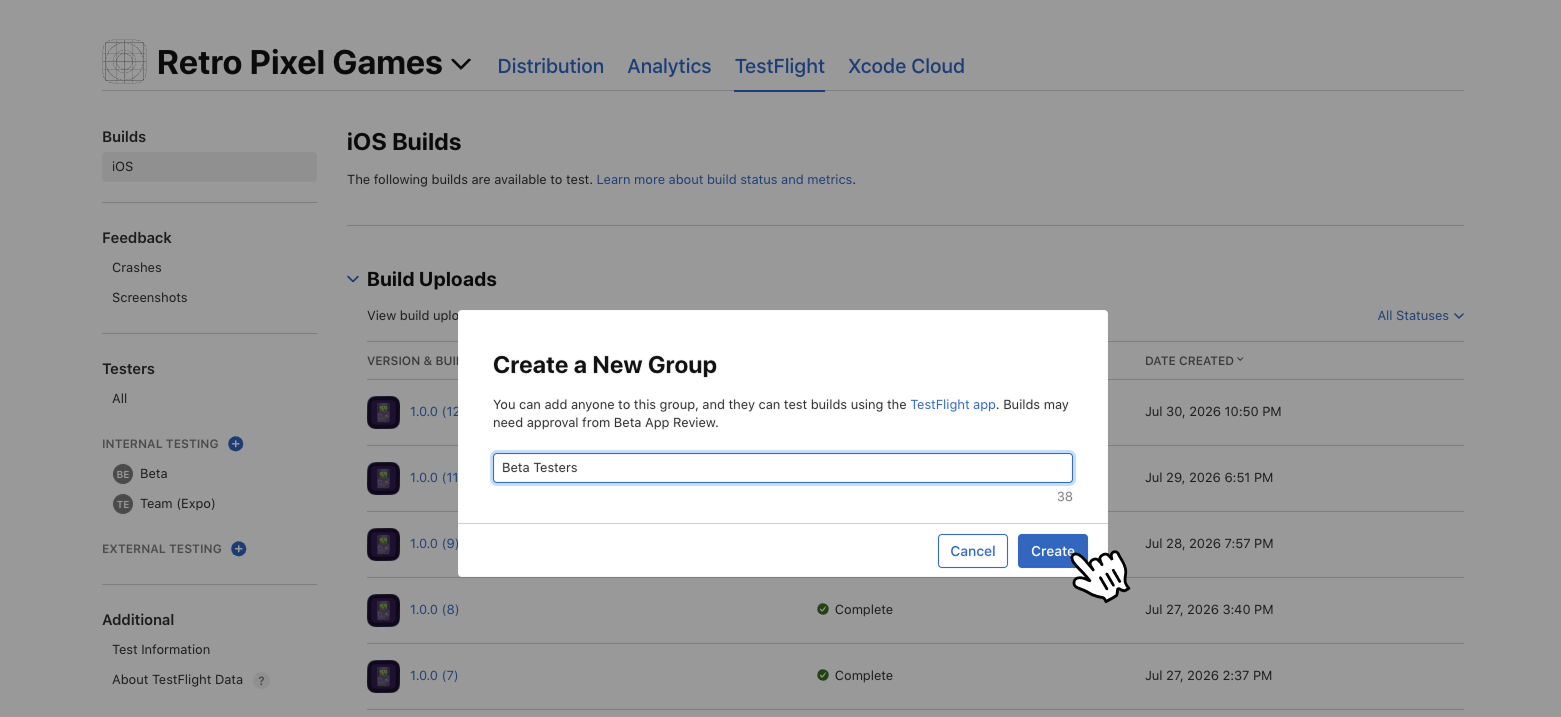Open build 1.0.0 (7) link
Screen dimensions: 1561x717
point(434,676)
